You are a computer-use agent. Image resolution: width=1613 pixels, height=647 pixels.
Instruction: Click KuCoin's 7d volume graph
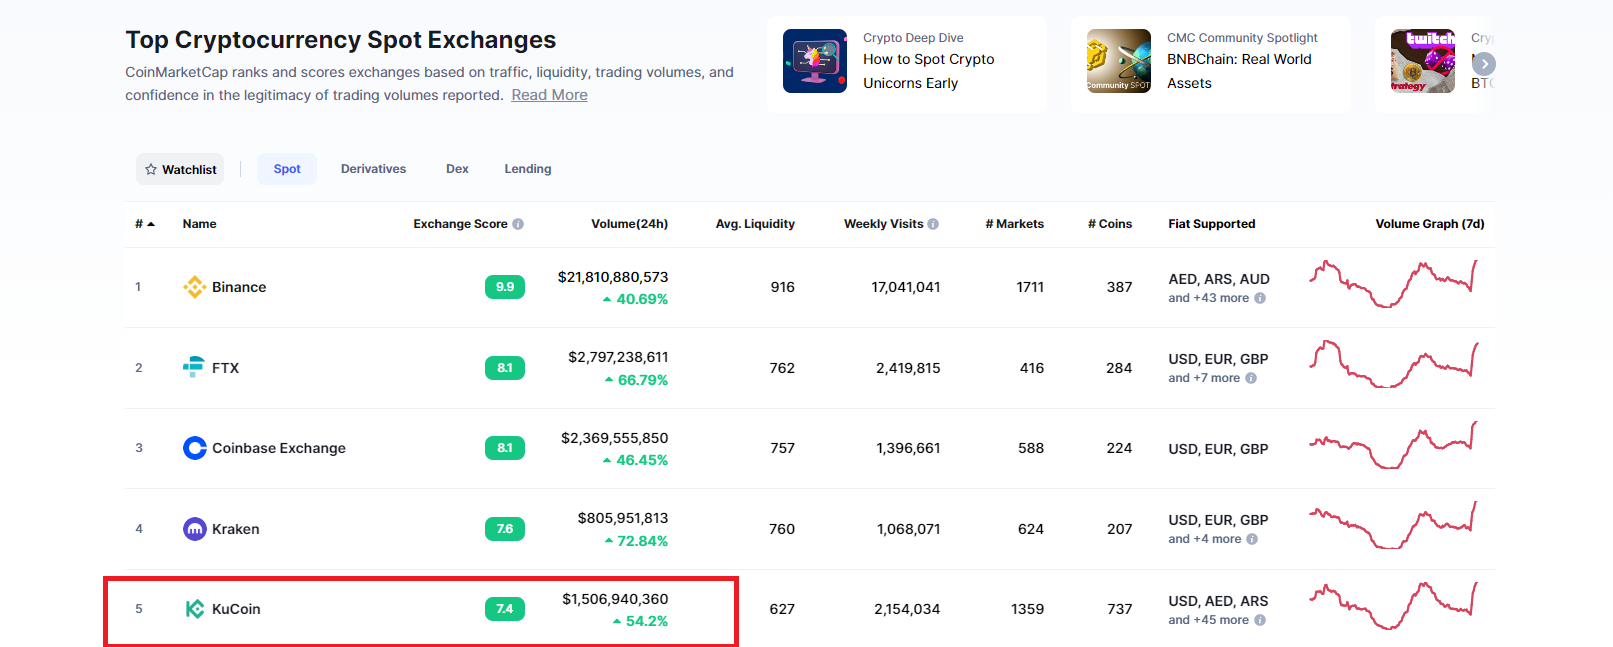(x=1393, y=606)
